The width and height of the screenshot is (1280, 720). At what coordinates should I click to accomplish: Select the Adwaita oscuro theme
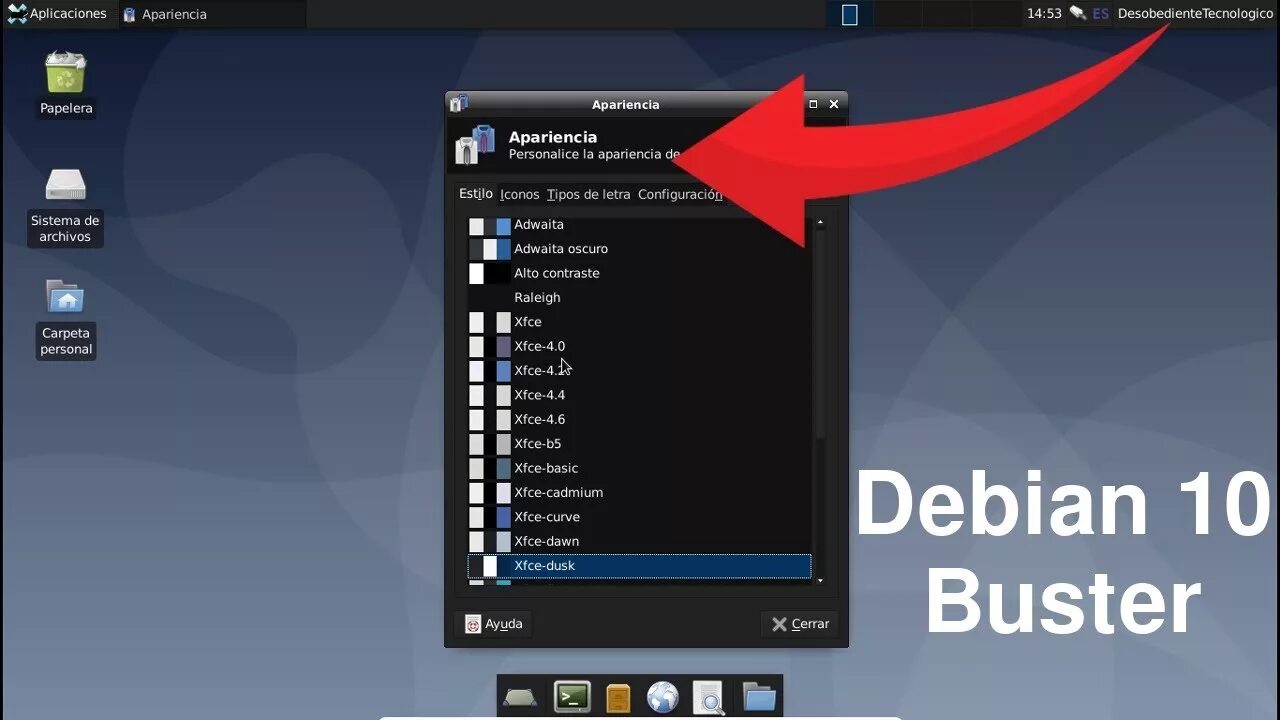639,249
